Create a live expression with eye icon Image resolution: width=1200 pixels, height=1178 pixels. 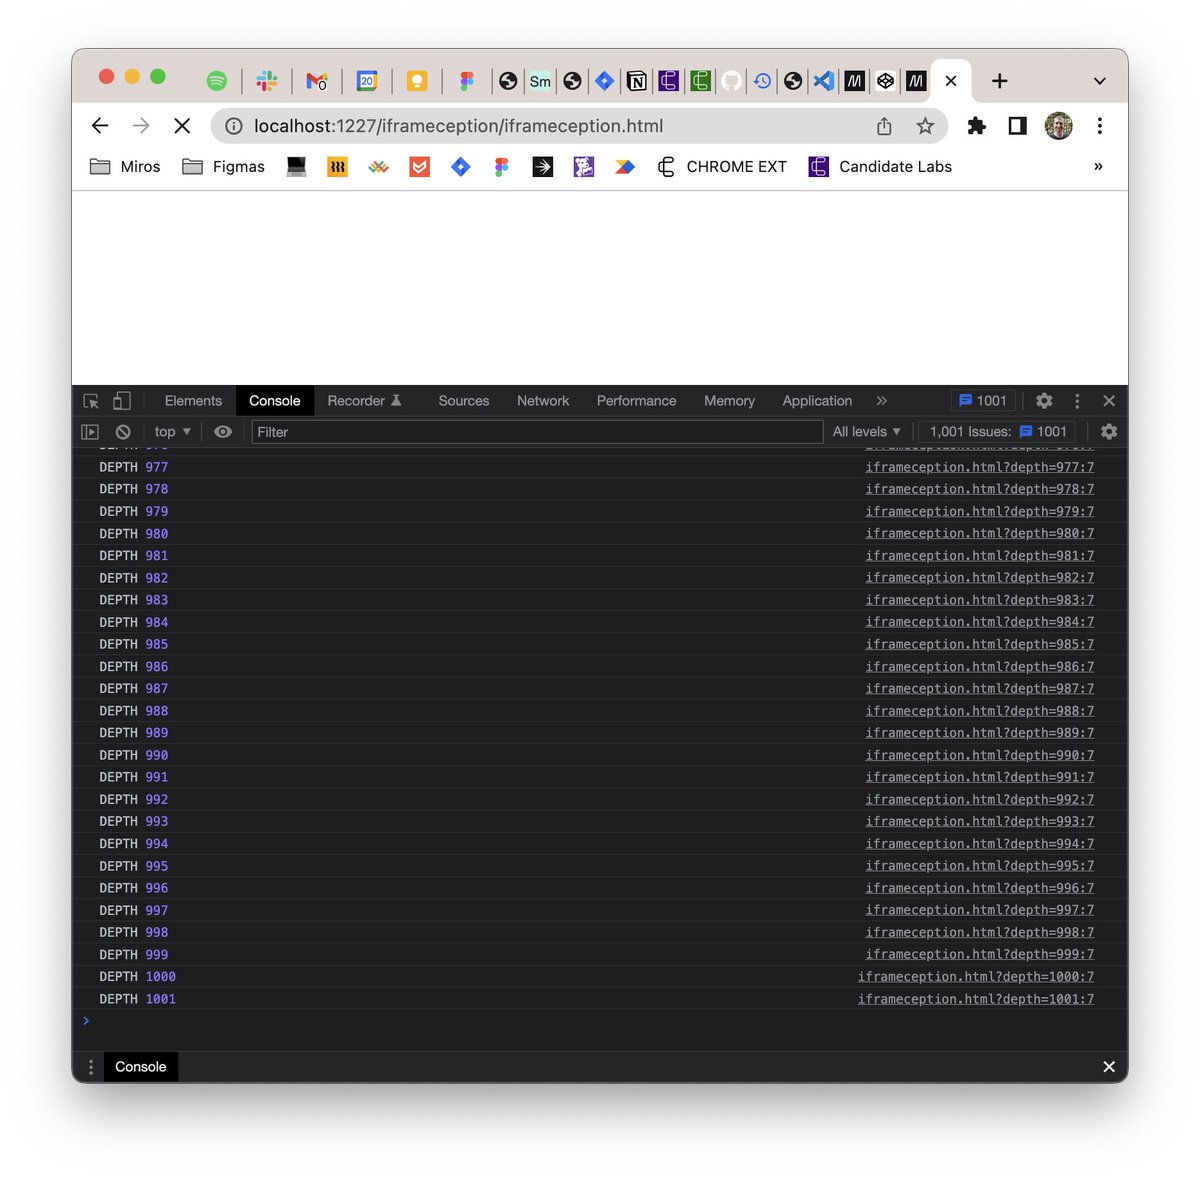[x=223, y=432]
